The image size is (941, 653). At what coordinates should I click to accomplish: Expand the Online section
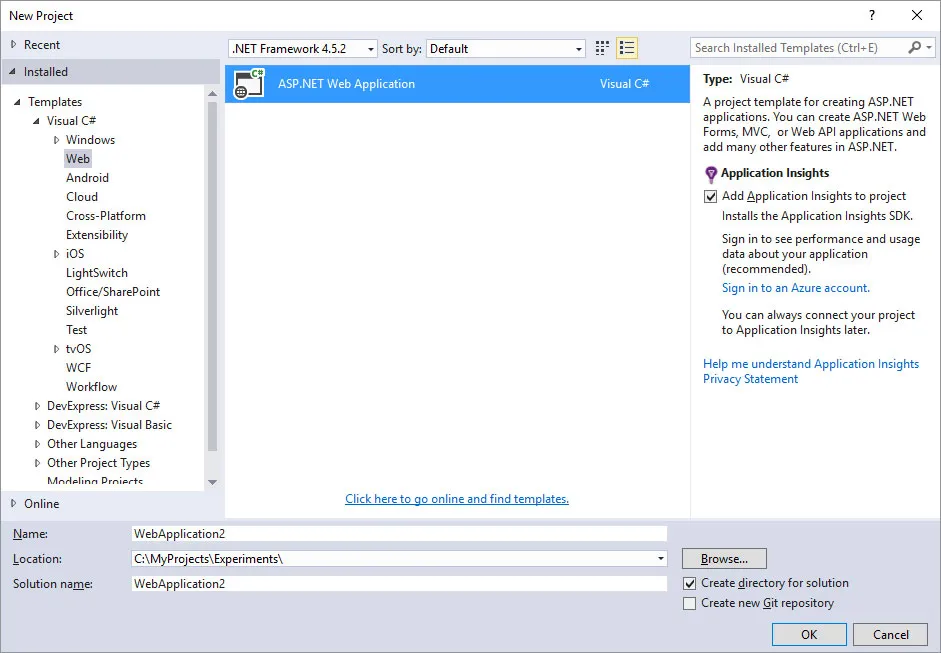13,504
